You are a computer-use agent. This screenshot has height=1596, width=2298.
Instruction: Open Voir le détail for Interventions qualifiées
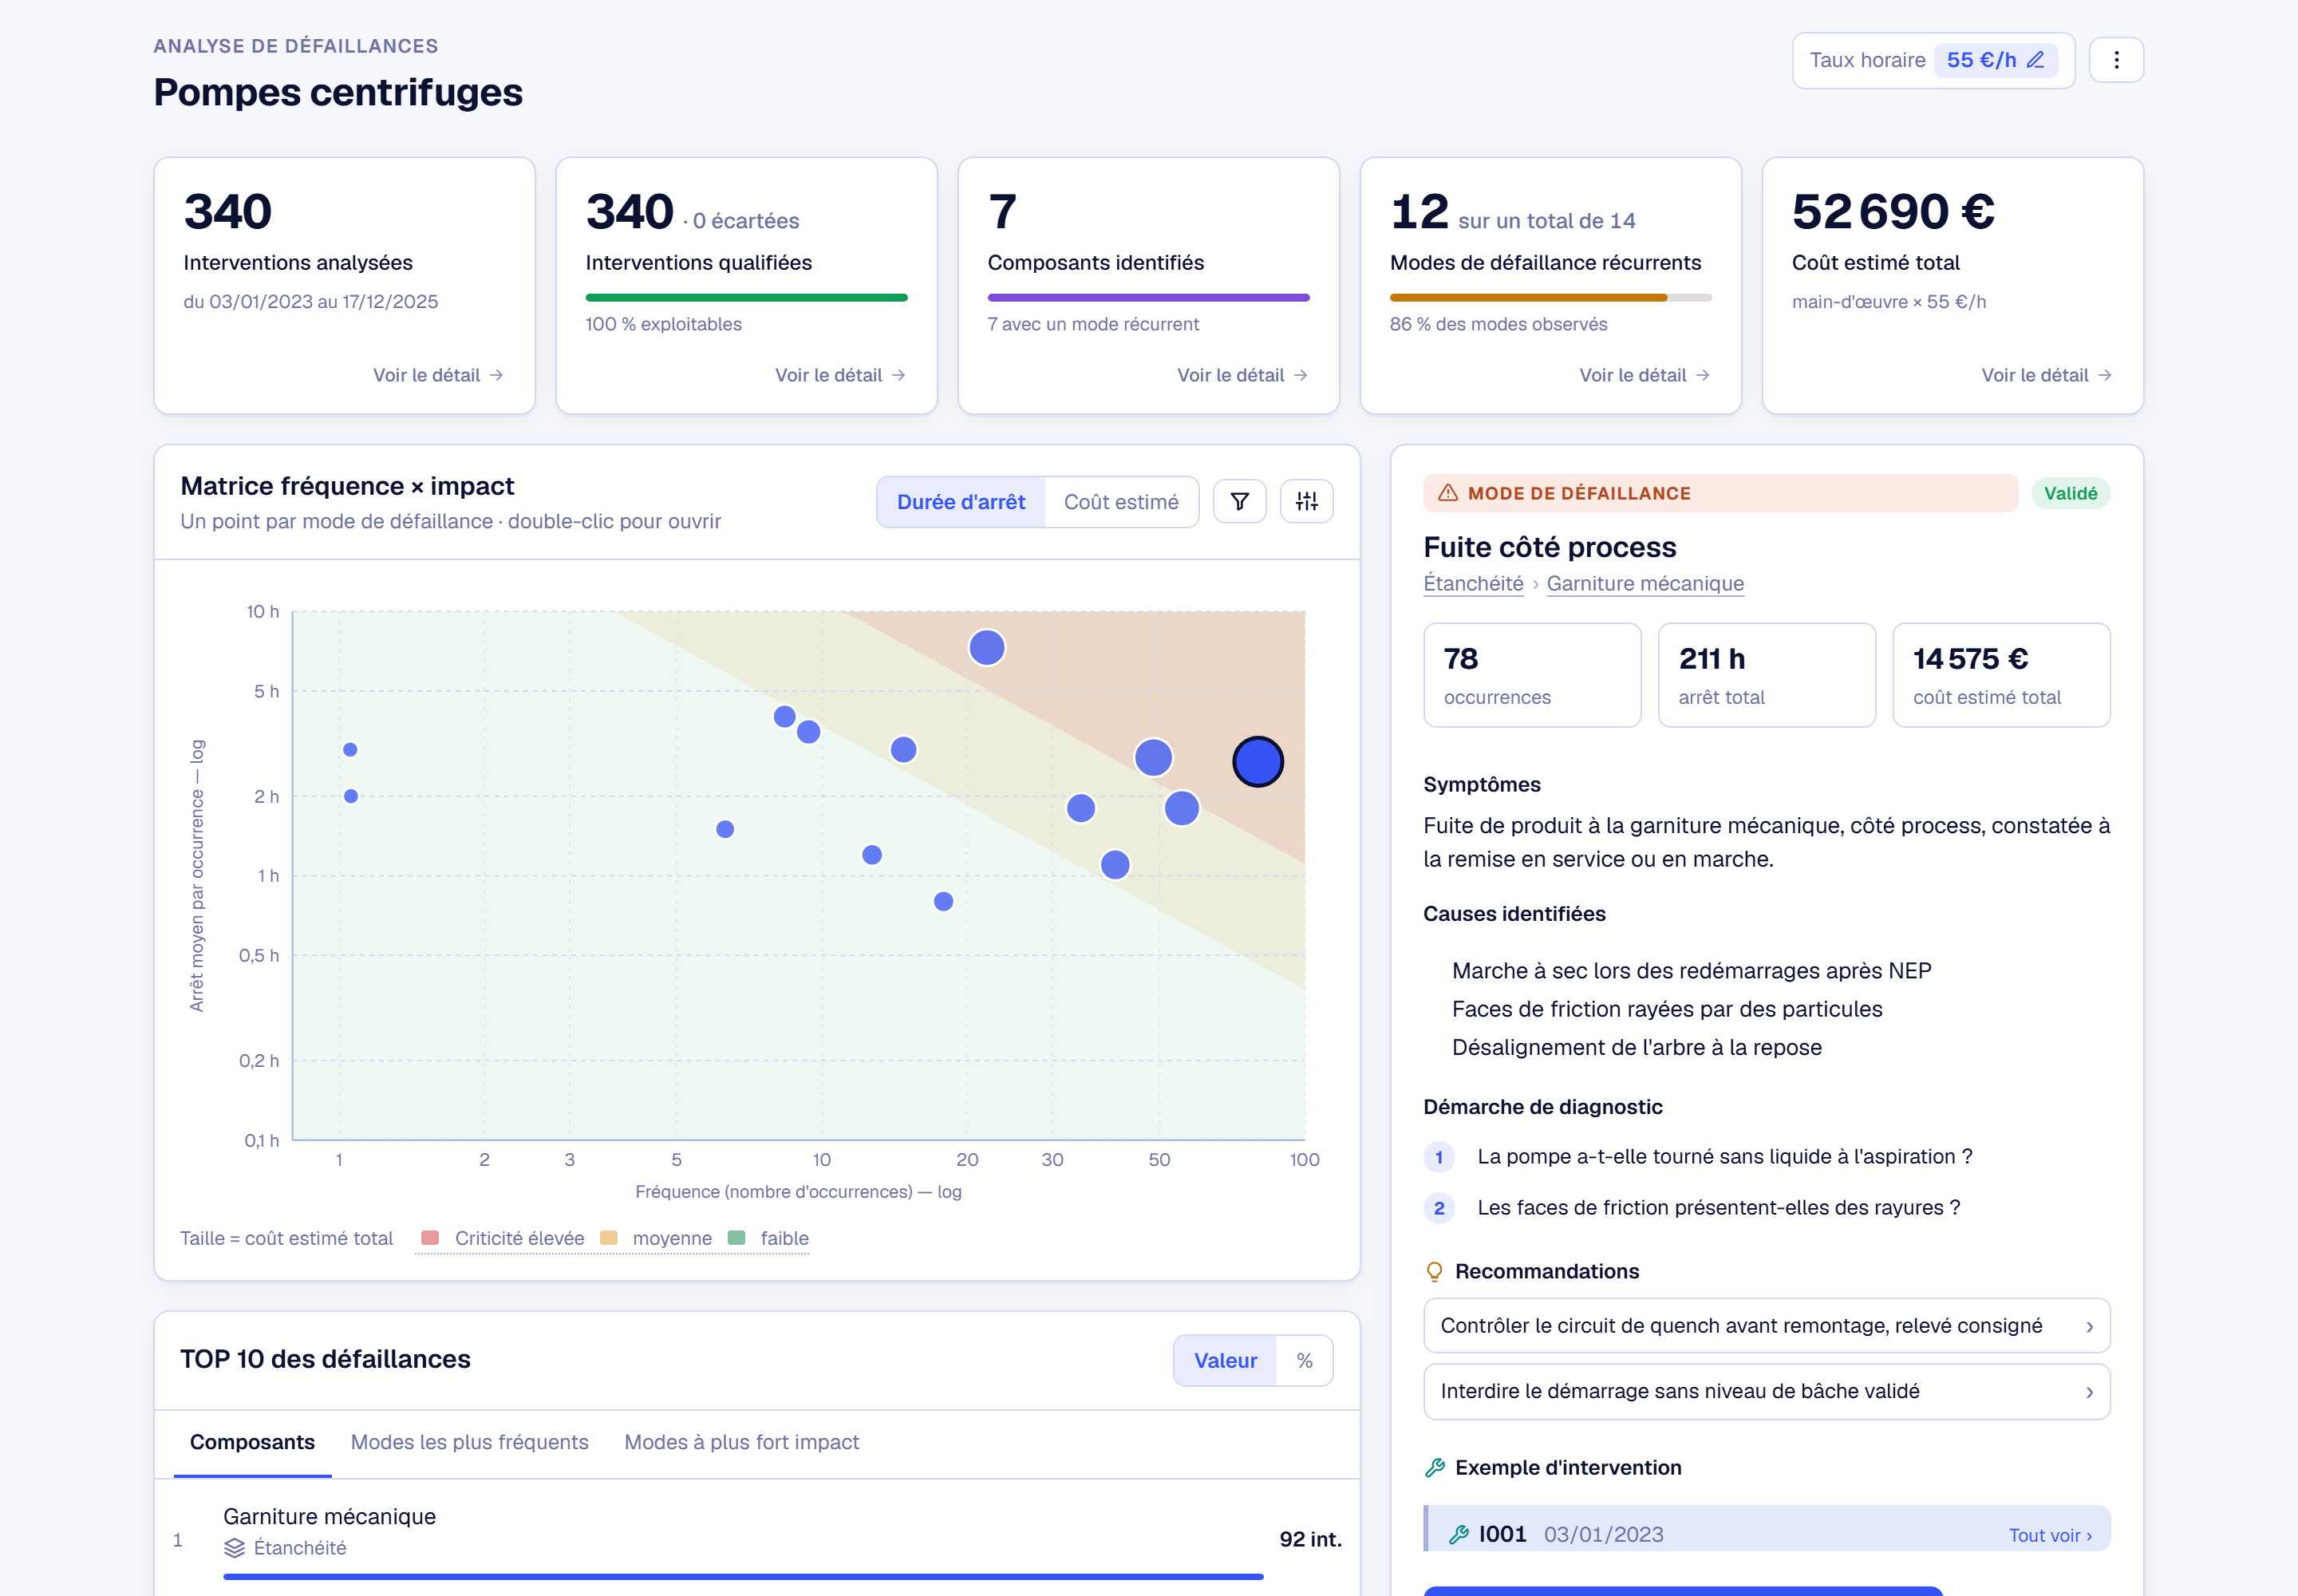pos(840,375)
